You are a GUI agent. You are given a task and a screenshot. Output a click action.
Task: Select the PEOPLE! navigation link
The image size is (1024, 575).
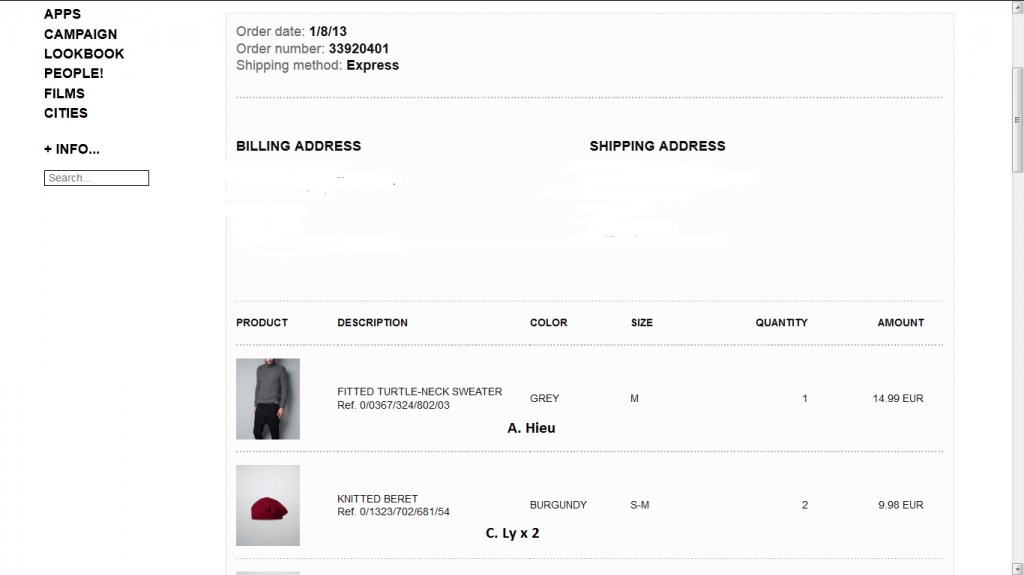(73, 73)
